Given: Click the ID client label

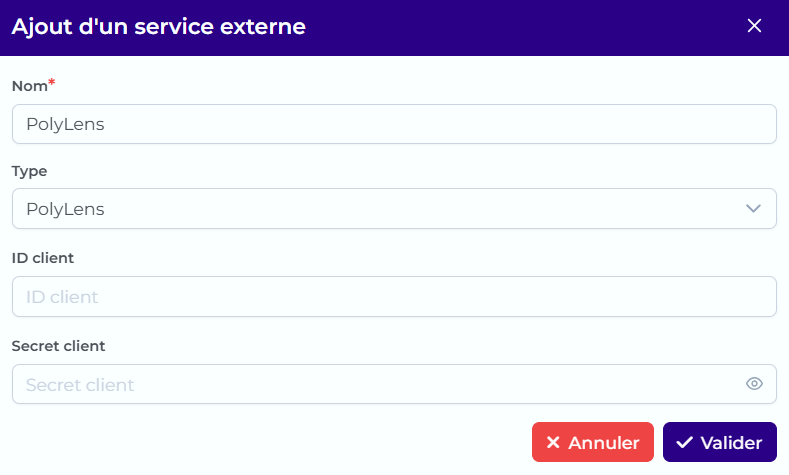Looking at the screenshot, I should pyautogui.click(x=43, y=258).
